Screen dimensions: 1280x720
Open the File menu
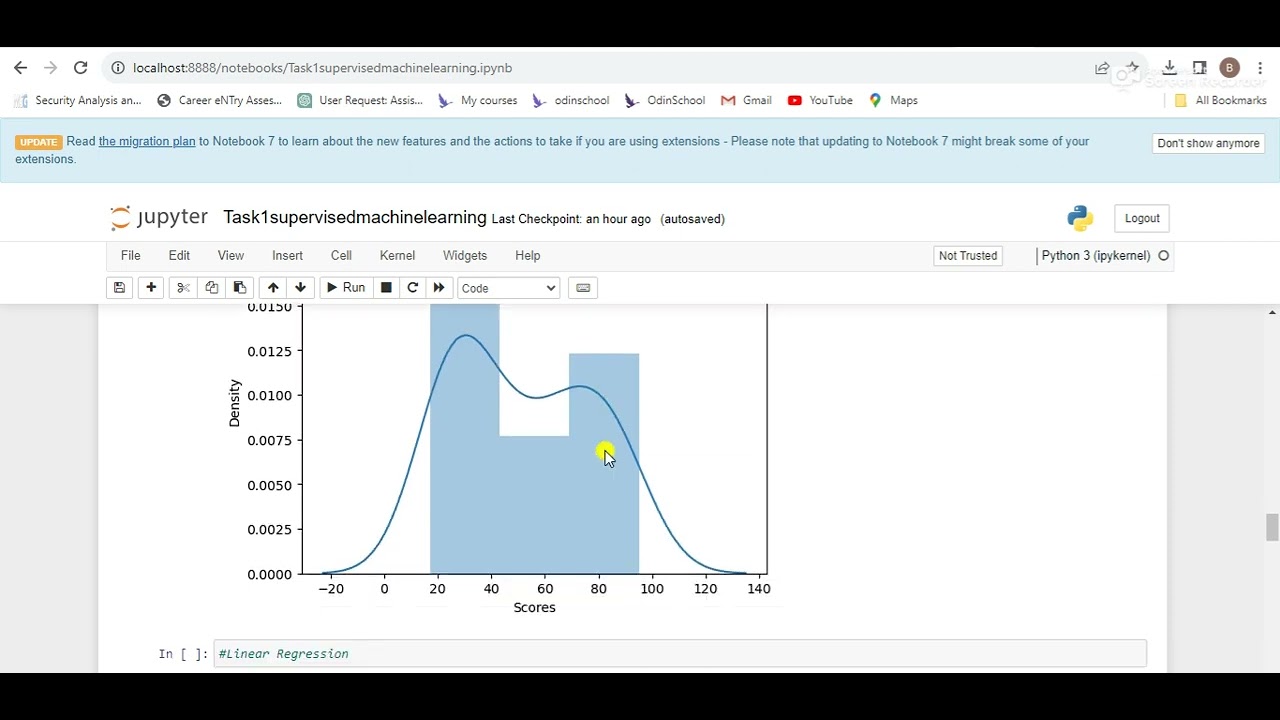tap(131, 256)
